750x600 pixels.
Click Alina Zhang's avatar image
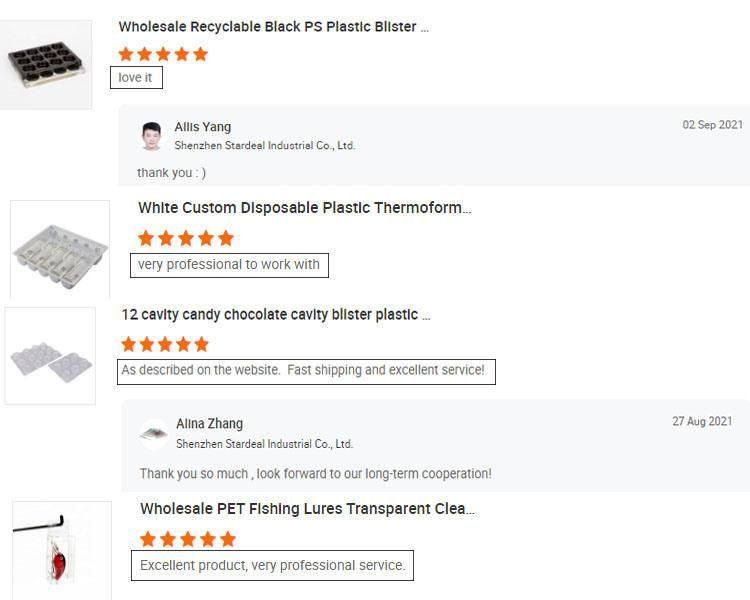[x=154, y=432]
